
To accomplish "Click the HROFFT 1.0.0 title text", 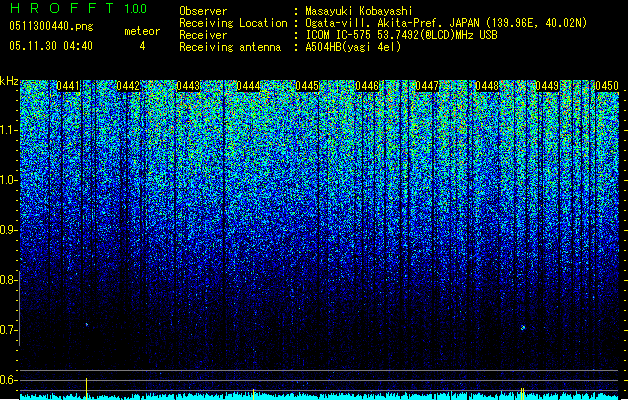I will (78, 8).
